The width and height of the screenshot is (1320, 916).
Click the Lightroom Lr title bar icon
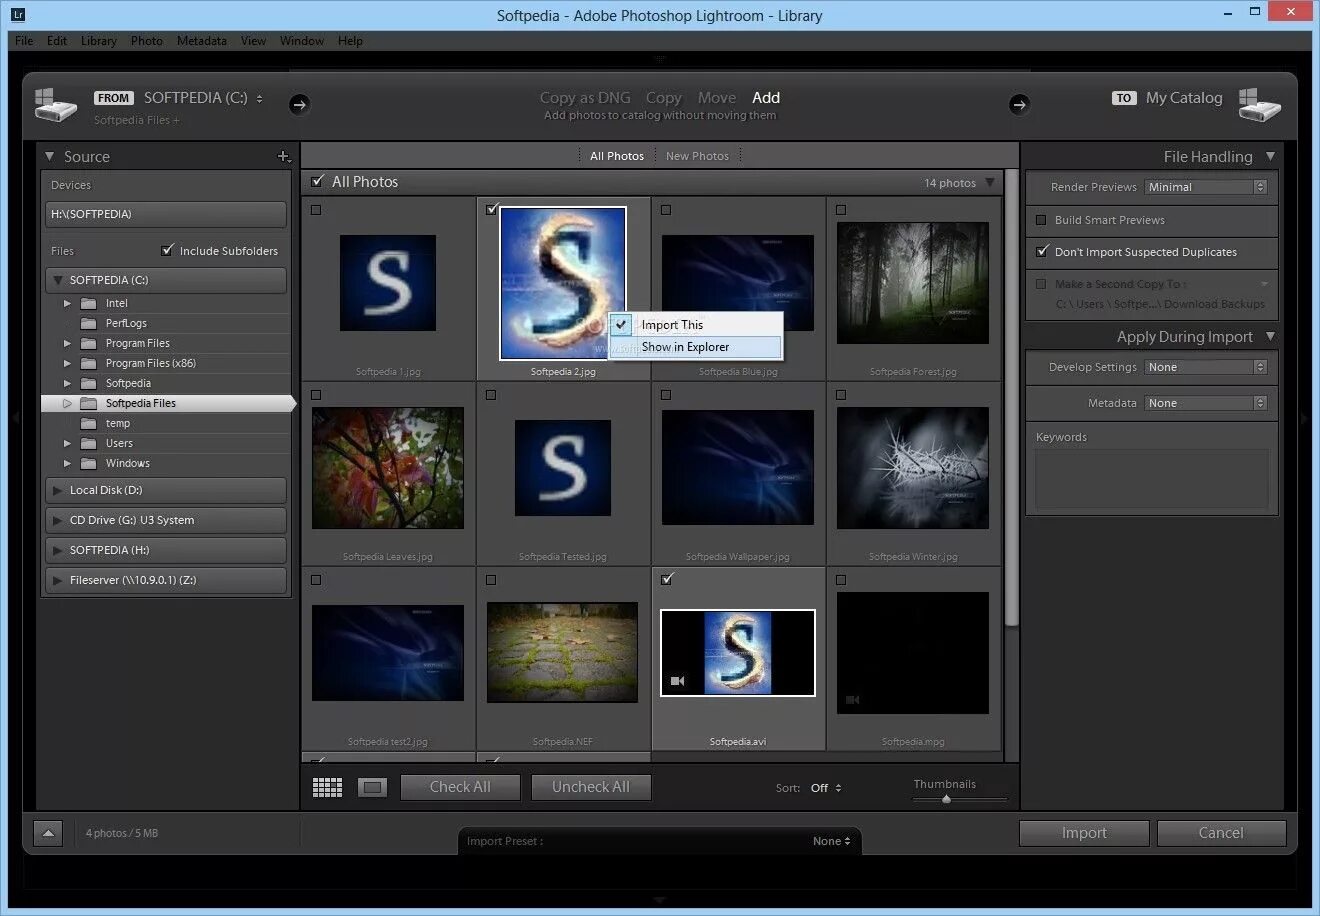[x=17, y=15]
